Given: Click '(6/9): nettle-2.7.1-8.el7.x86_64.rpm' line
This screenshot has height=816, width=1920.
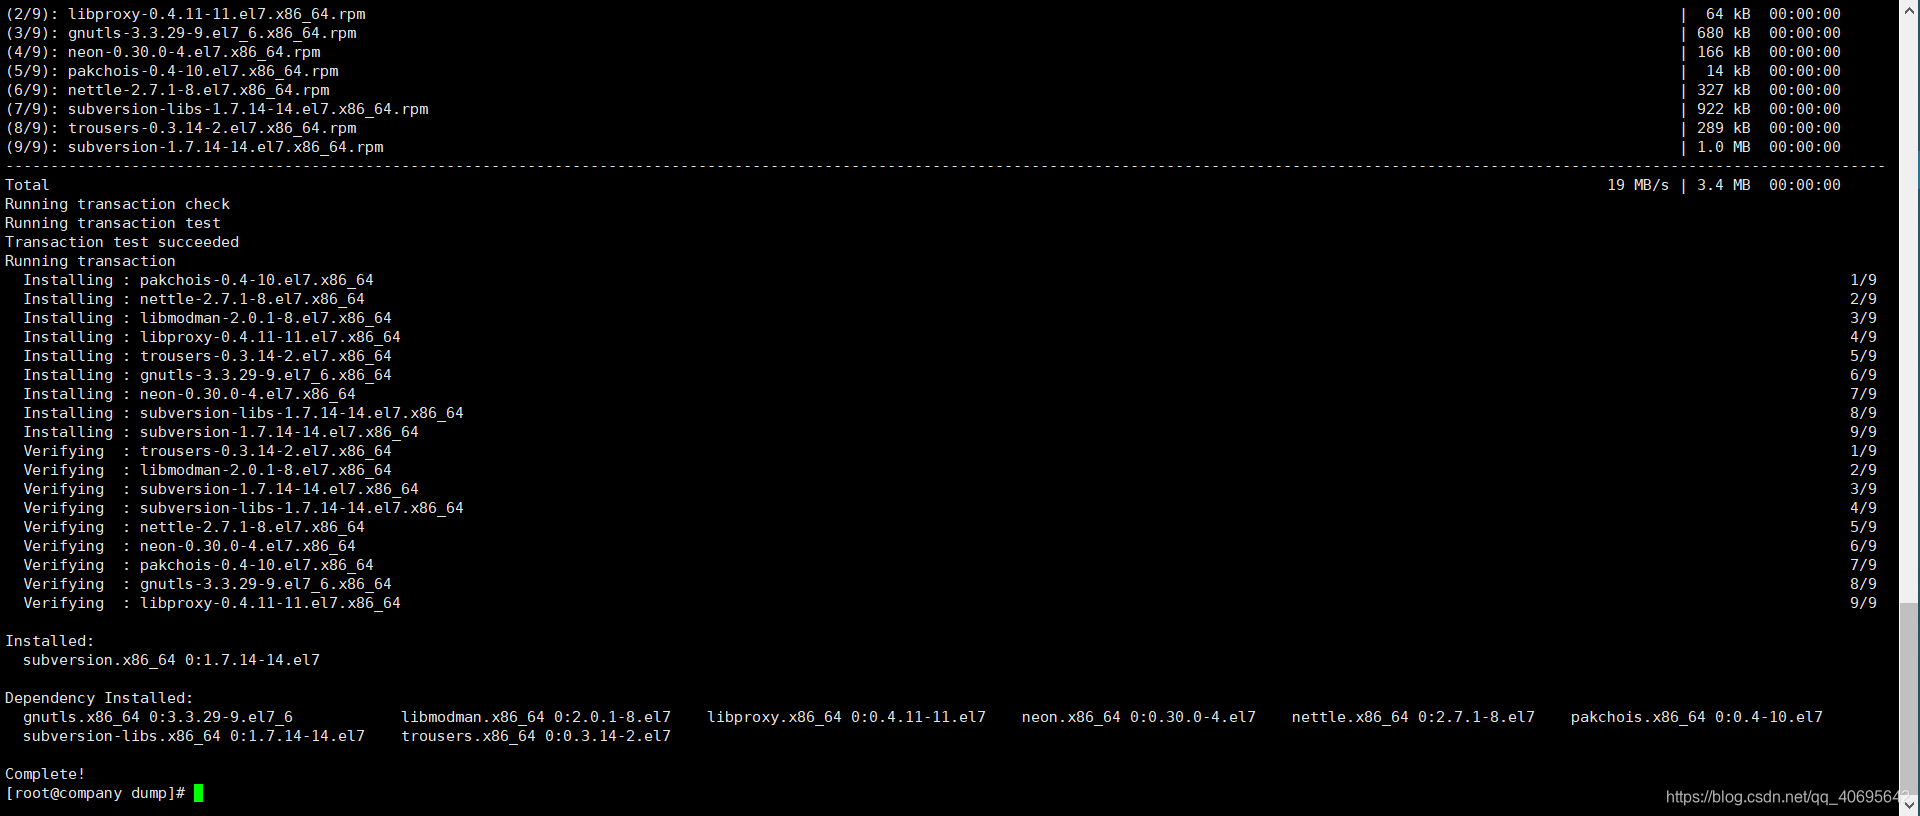Looking at the screenshot, I should point(167,90).
